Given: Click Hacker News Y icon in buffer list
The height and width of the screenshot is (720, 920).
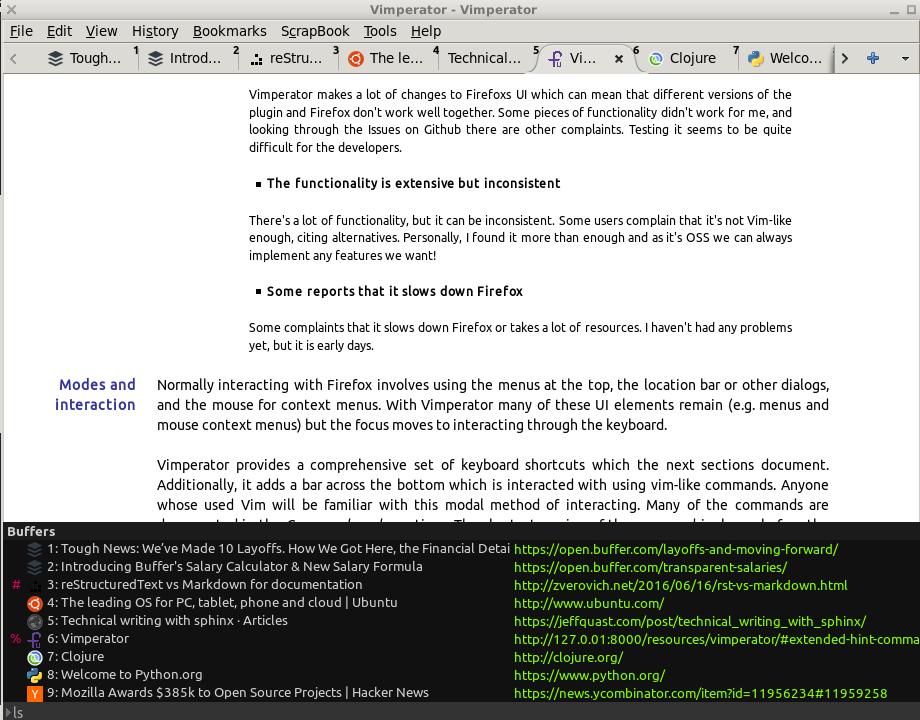Looking at the screenshot, I should coord(35,693).
